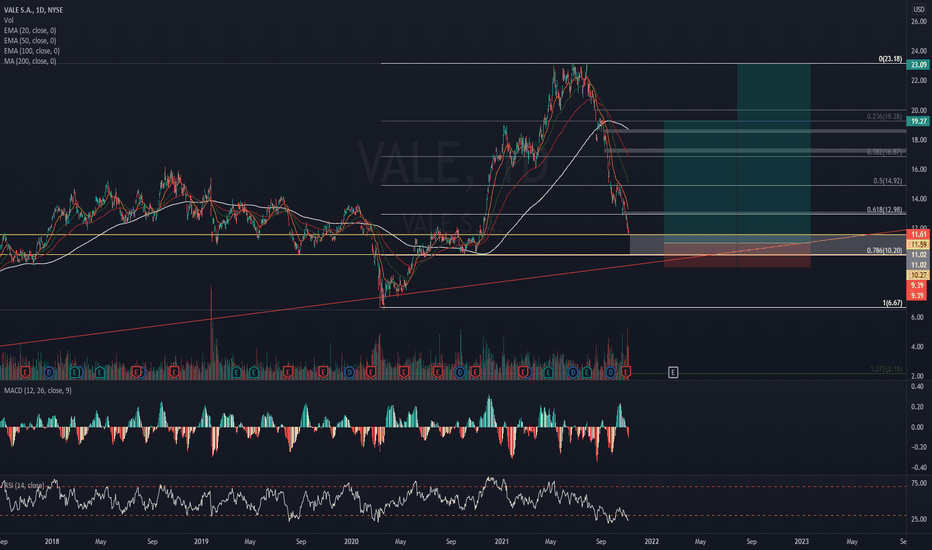The width and height of the screenshot is (932, 550).
Task: Click the red 11.61 price label
Action: pyautogui.click(x=918, y=235)
